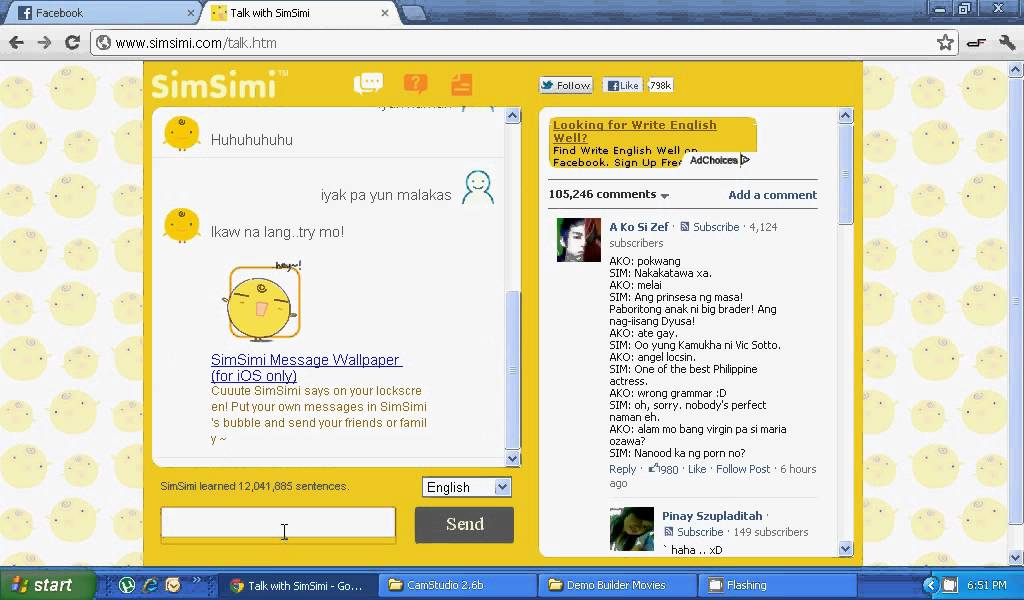1024x600 pixels.
Task: Click the user avatar beside iyak pa yun
Action: 478,188
